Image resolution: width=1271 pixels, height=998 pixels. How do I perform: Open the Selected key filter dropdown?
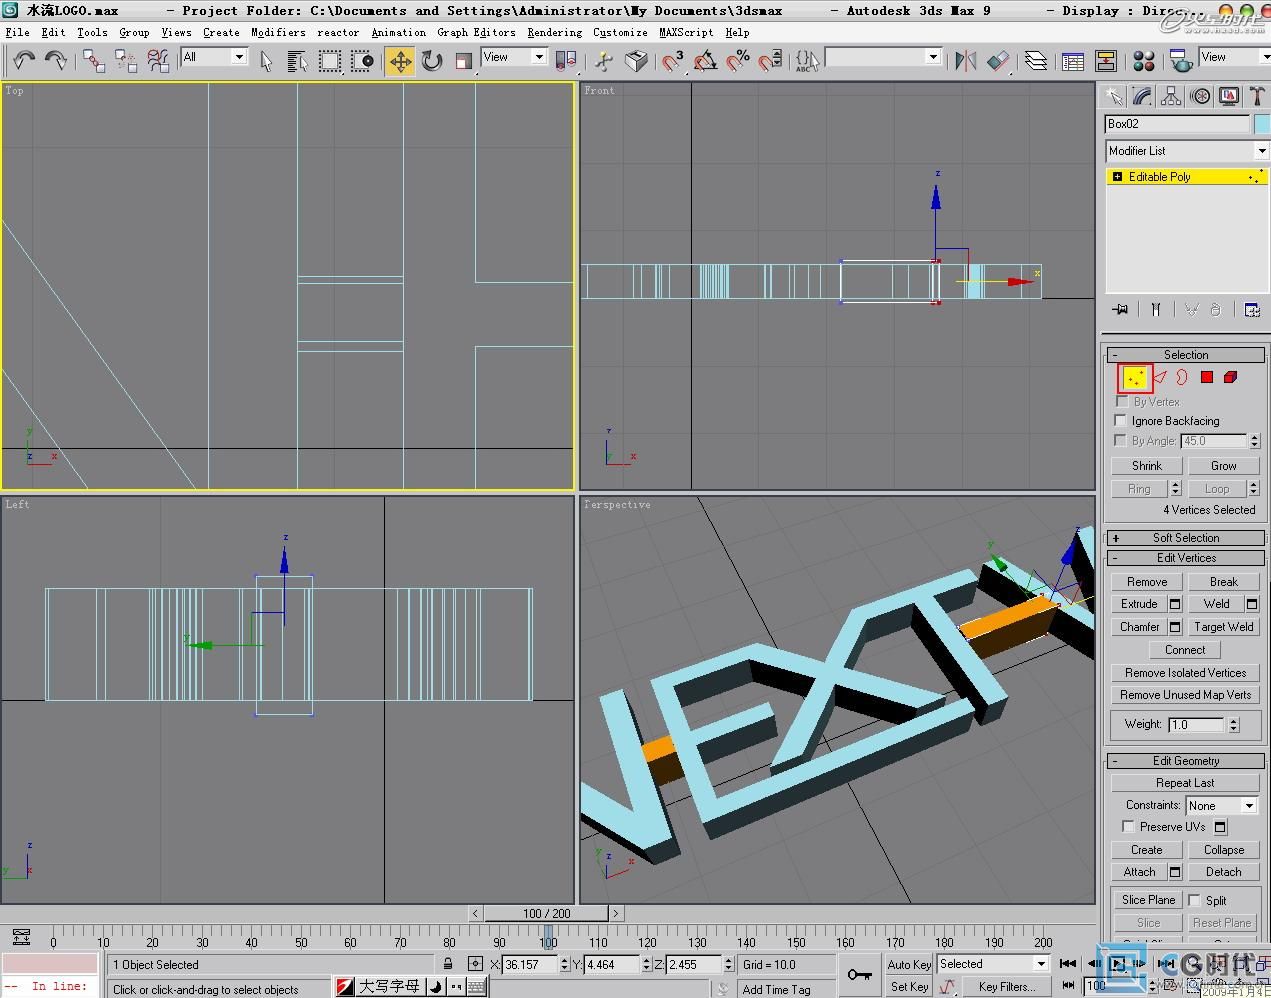coord(992,964)
